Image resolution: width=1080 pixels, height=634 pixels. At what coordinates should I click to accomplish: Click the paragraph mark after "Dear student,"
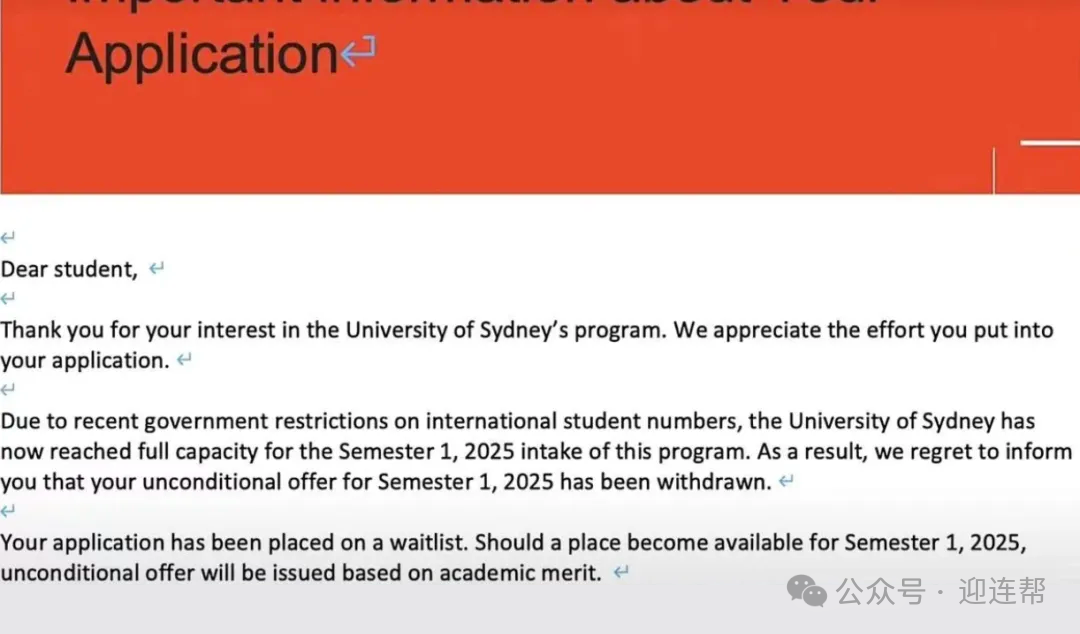[156, 269]
